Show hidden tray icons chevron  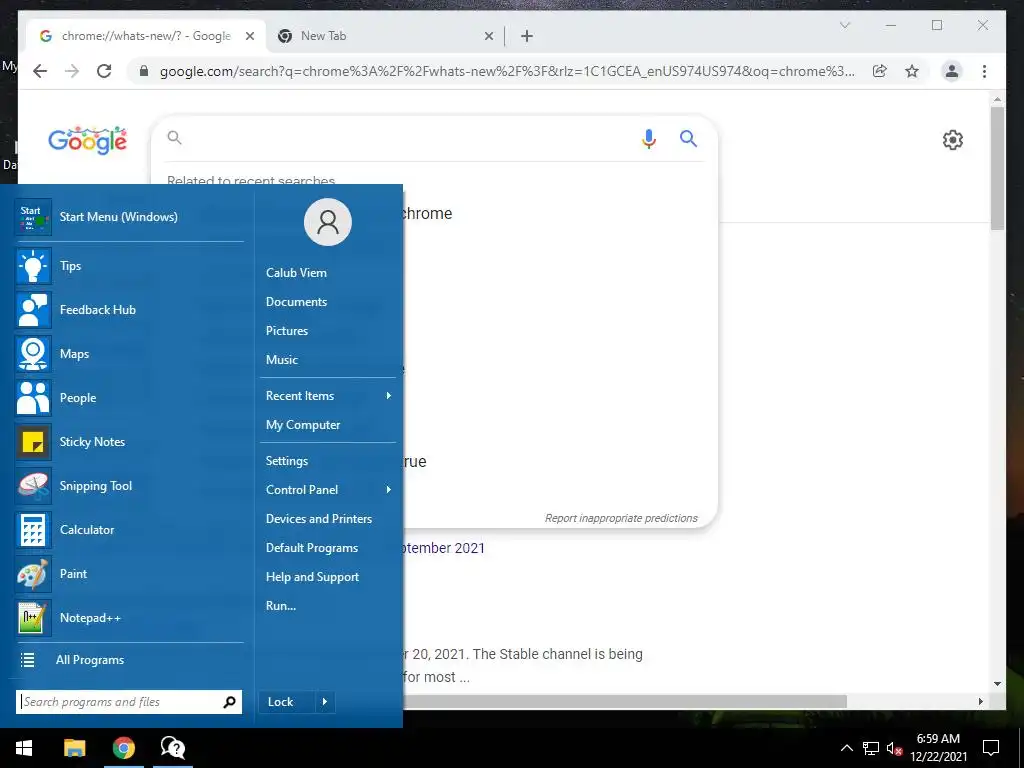(846, 748)
